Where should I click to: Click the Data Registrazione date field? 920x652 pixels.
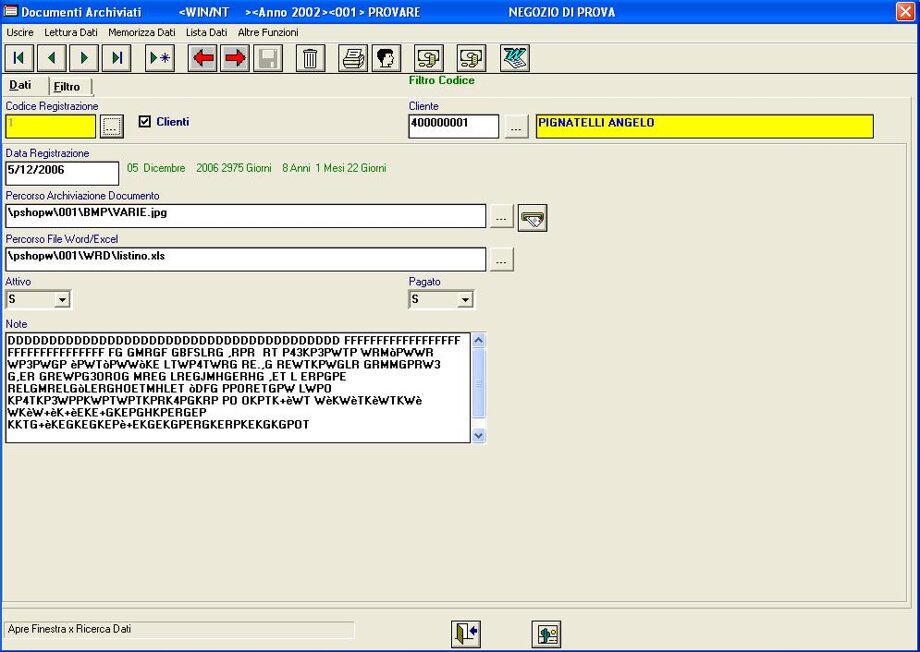[62, 173]
